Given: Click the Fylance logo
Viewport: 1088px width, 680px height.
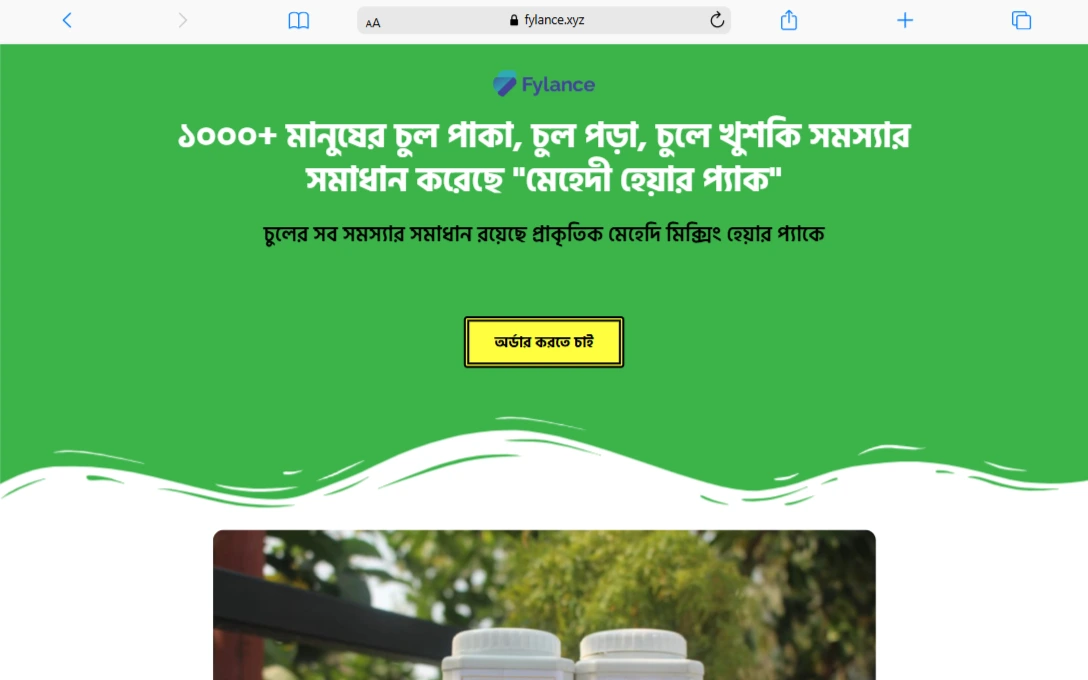Looking at the screenshot, I should pyautogui.click(x=544, y=84).
